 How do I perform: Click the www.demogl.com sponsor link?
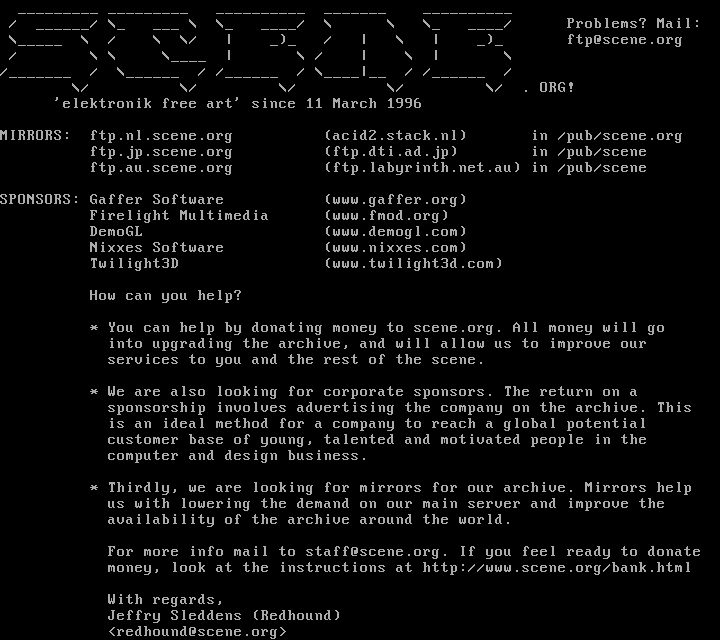tap(395, 232)
